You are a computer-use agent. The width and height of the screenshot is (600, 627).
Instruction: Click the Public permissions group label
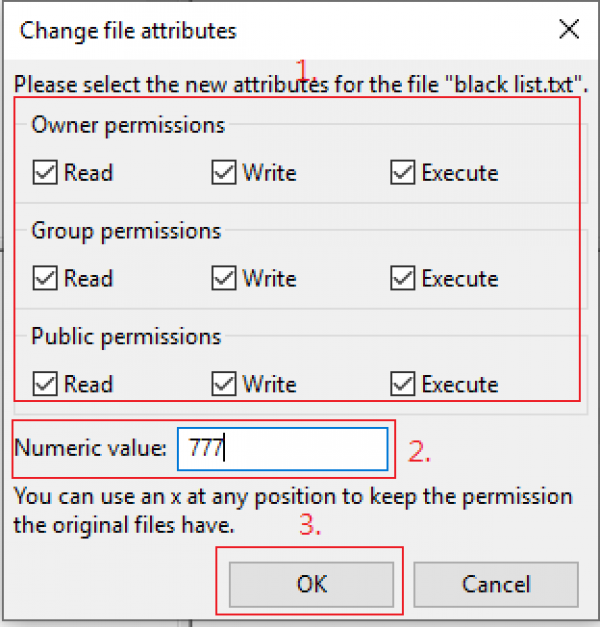click(x=126, y=336)
